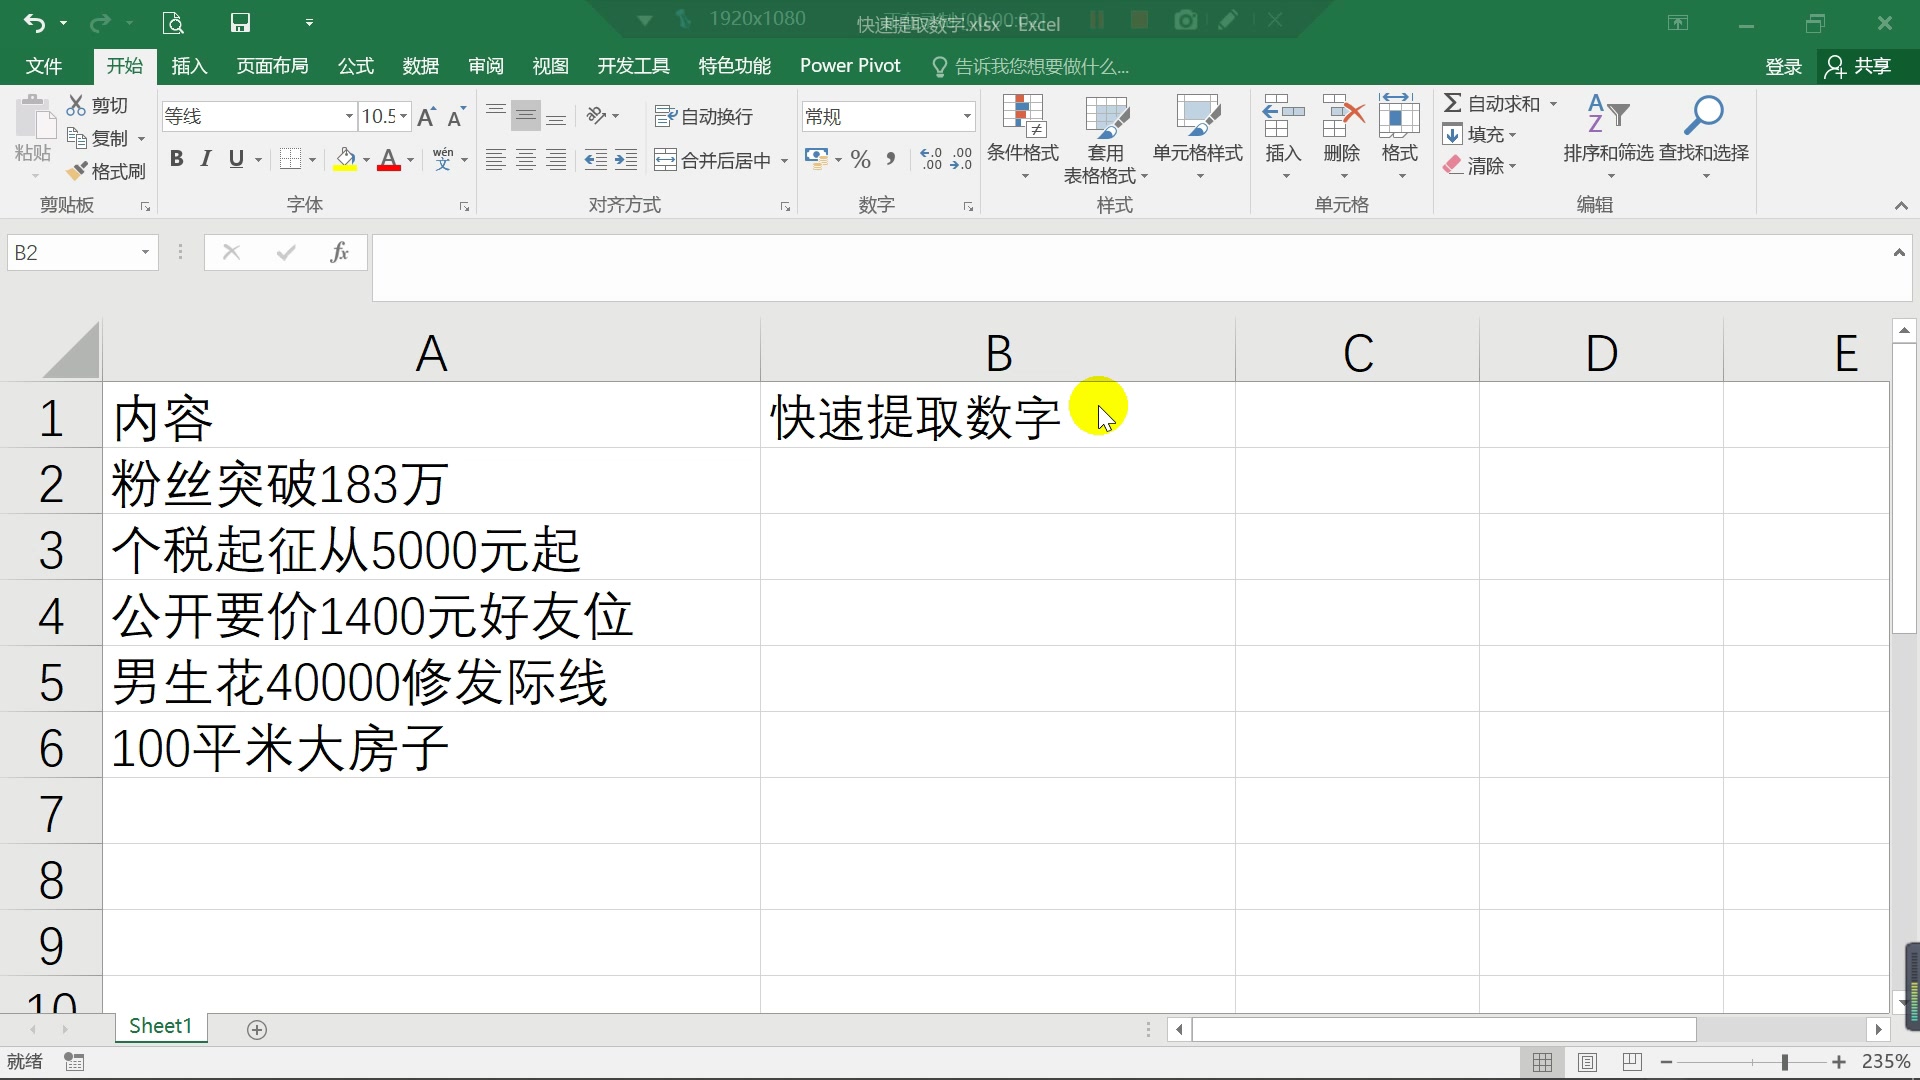Switch to the 插入 tab
Image resolution: width=1920 pixels, height=1080 pixels.
point(189,66)
